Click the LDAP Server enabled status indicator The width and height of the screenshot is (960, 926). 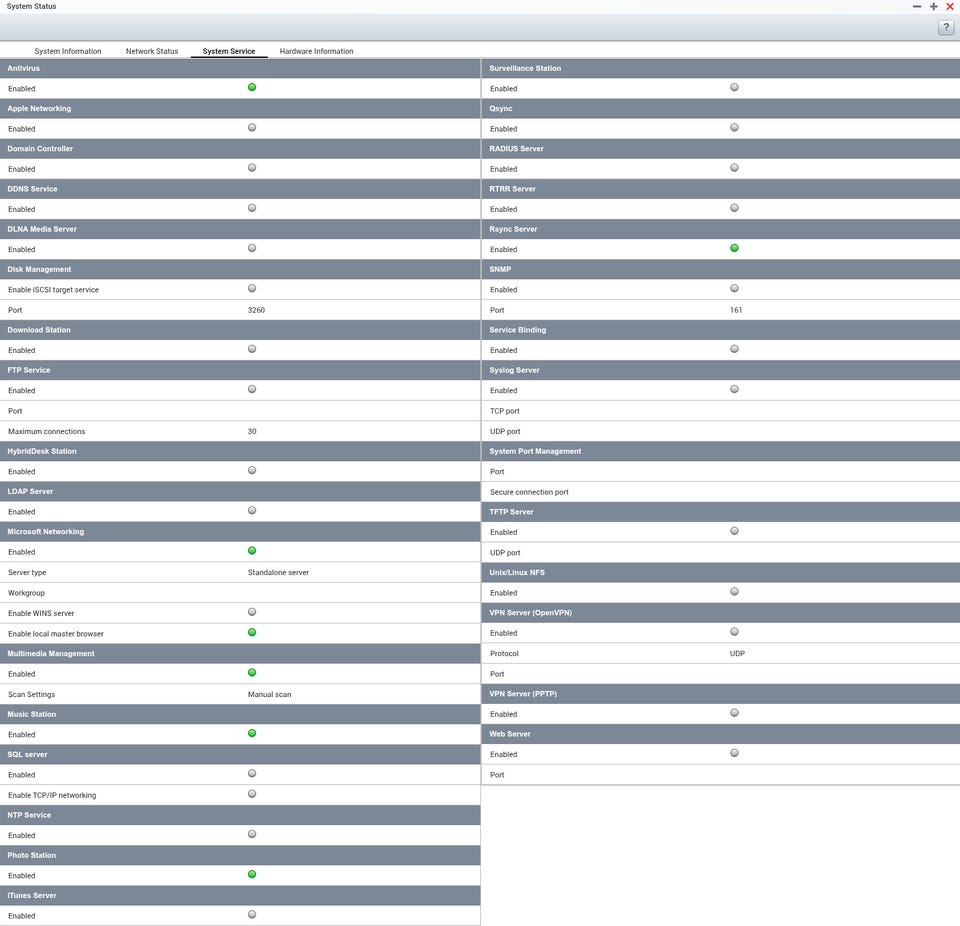(x=252, y=511)
